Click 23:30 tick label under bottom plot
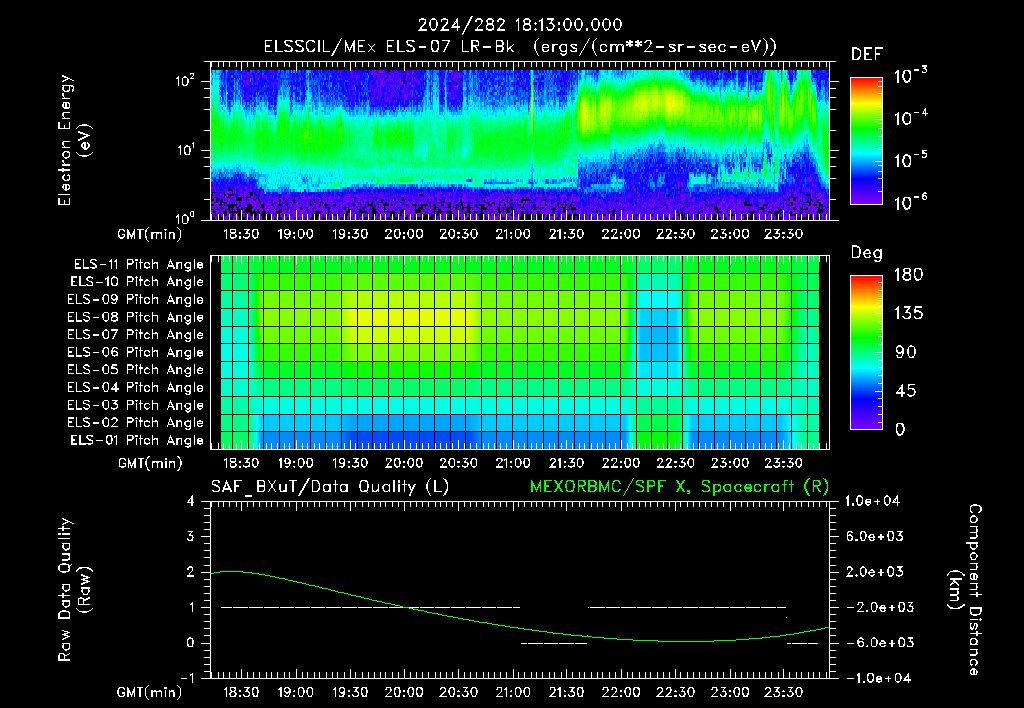Viewport: 1024px width, 708px height. click(x=783, y=692)
